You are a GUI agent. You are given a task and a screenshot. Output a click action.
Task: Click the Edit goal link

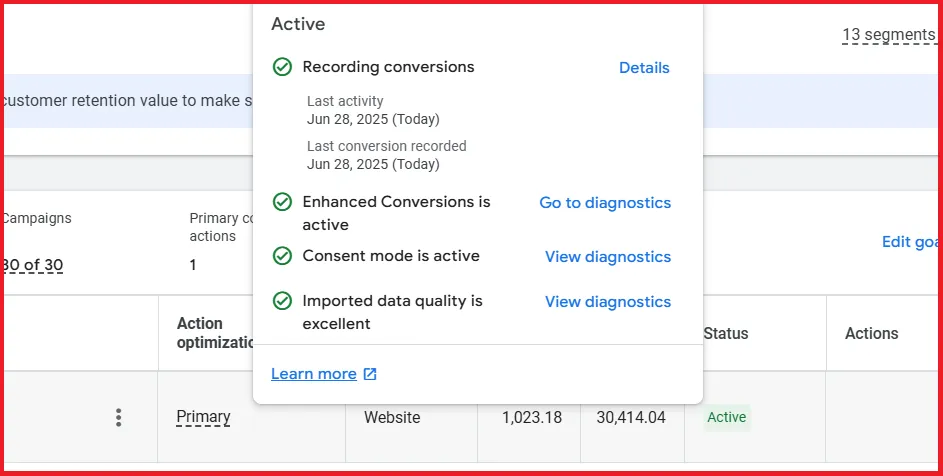click(910, 242)
